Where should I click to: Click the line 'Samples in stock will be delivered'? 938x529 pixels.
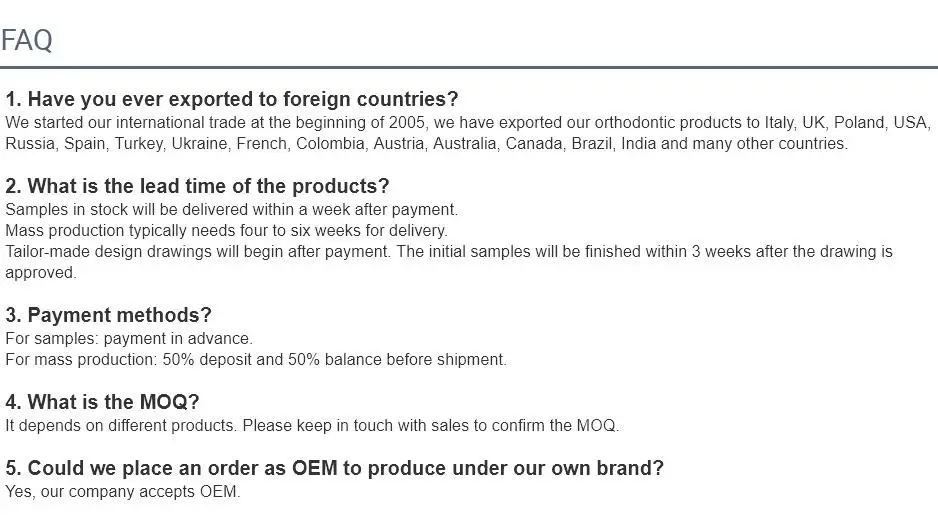232,209
